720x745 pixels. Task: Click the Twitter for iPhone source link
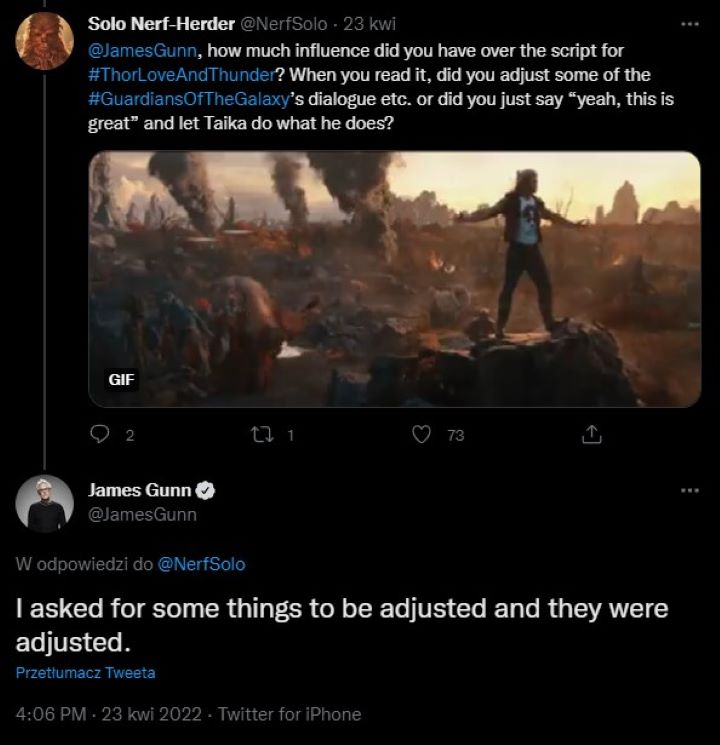[x=289, y=714]
